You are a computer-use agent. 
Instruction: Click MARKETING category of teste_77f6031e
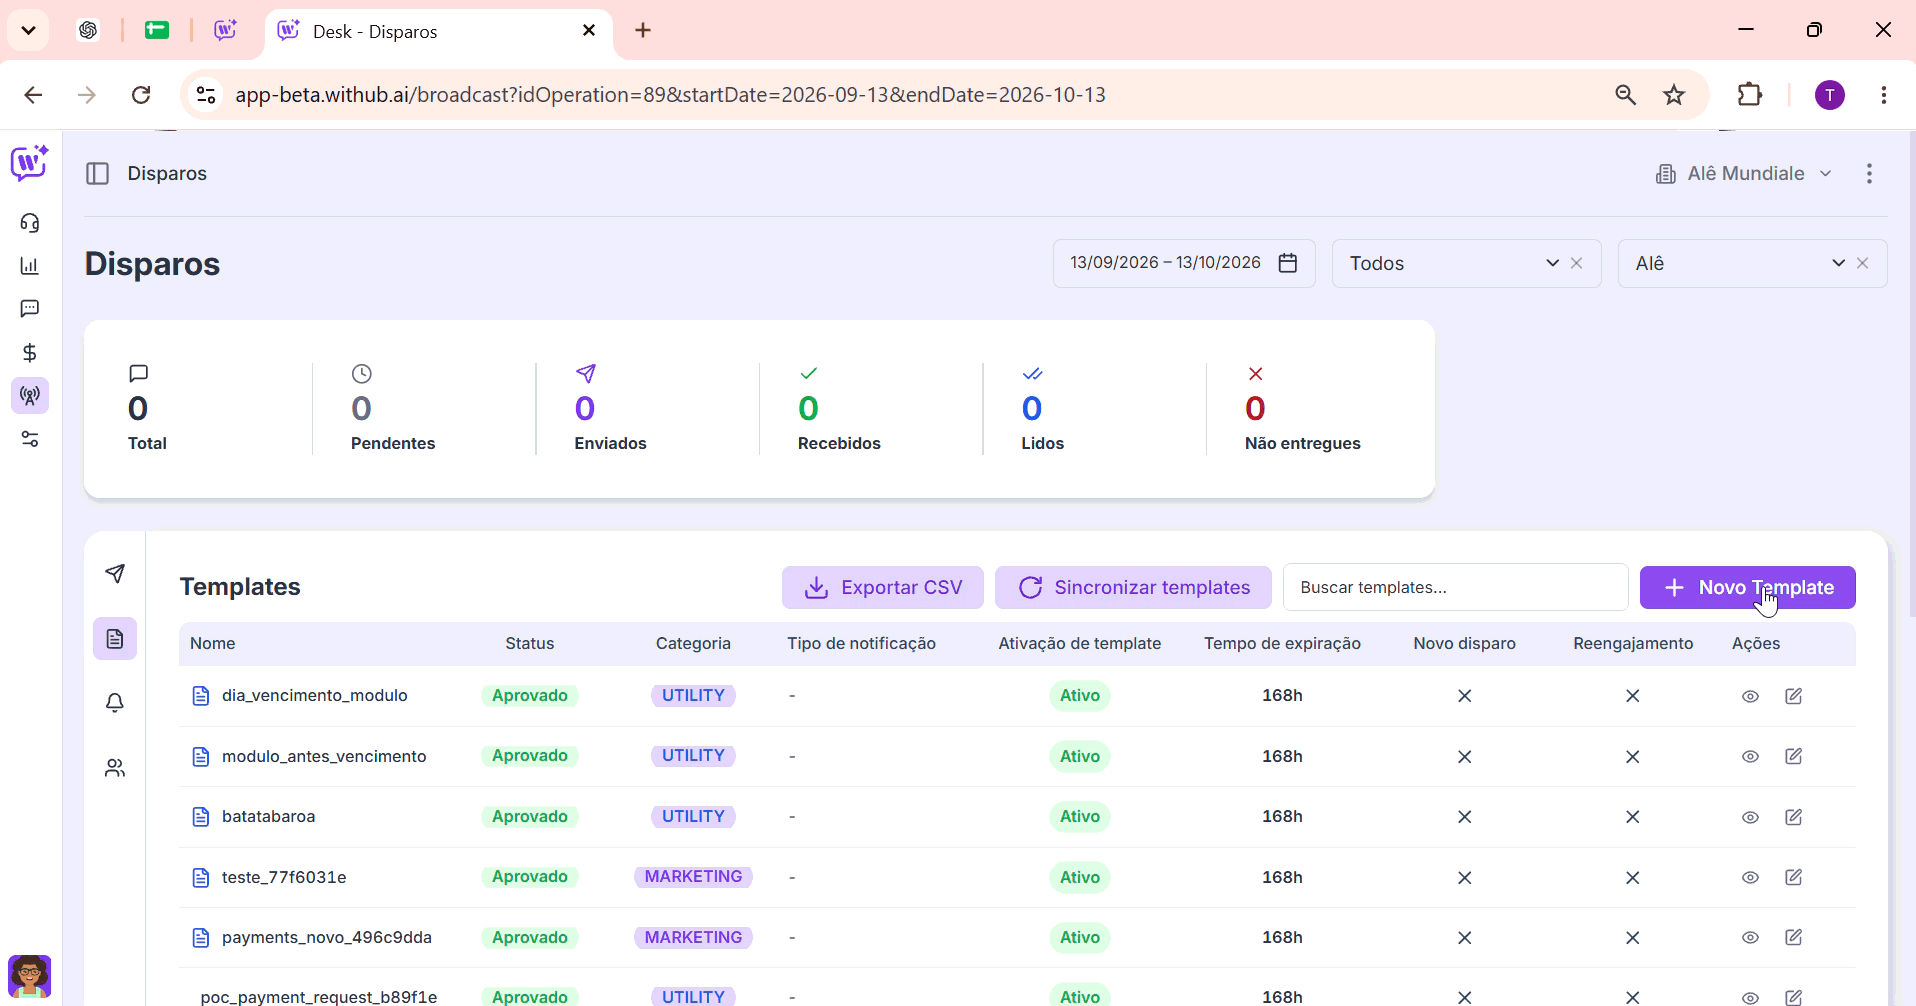coord(693,877)
